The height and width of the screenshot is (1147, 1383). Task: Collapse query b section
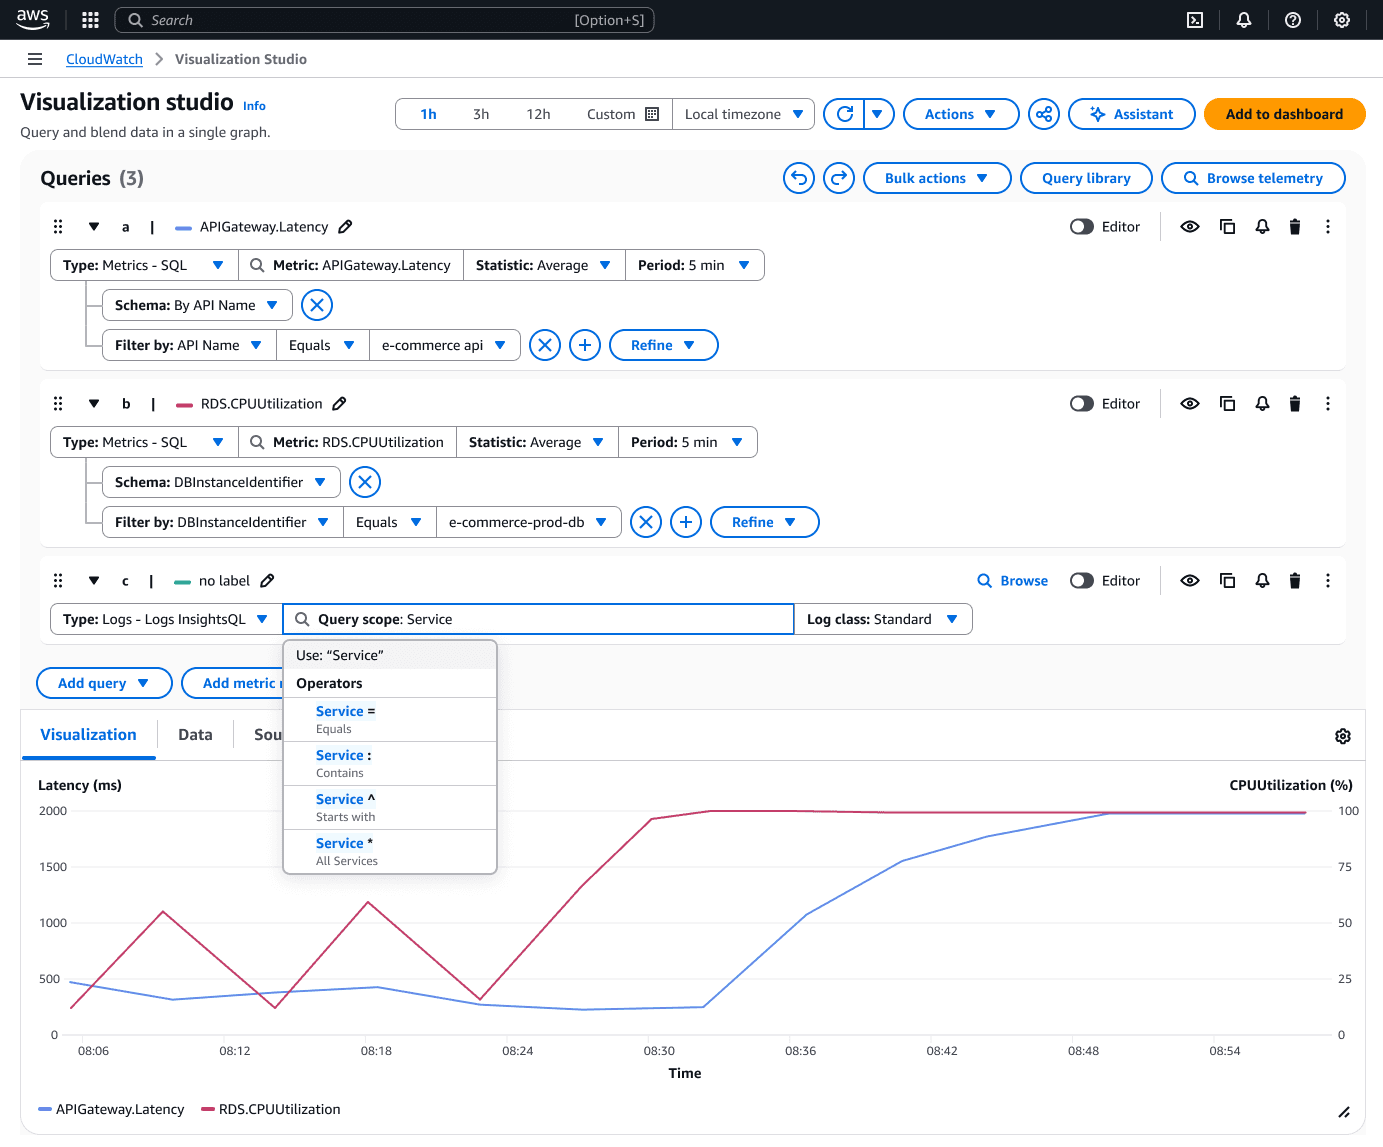pos(94,404)
